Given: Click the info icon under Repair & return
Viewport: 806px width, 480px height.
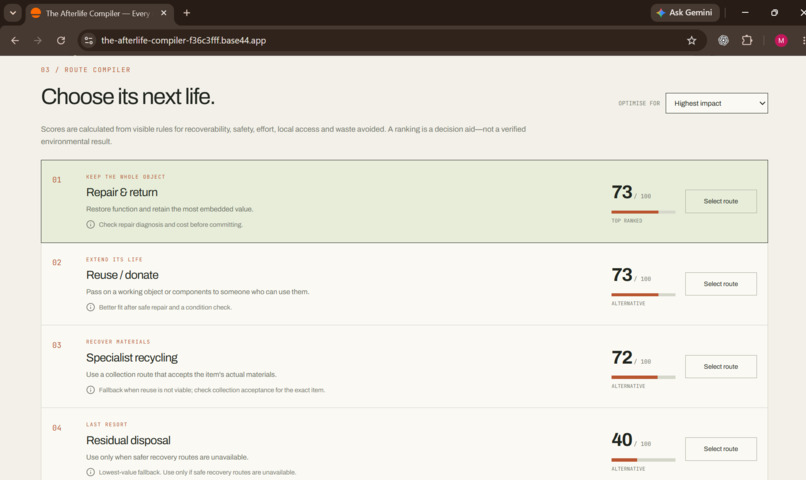Looking at the screenshot, I should (x=90, y=225).
